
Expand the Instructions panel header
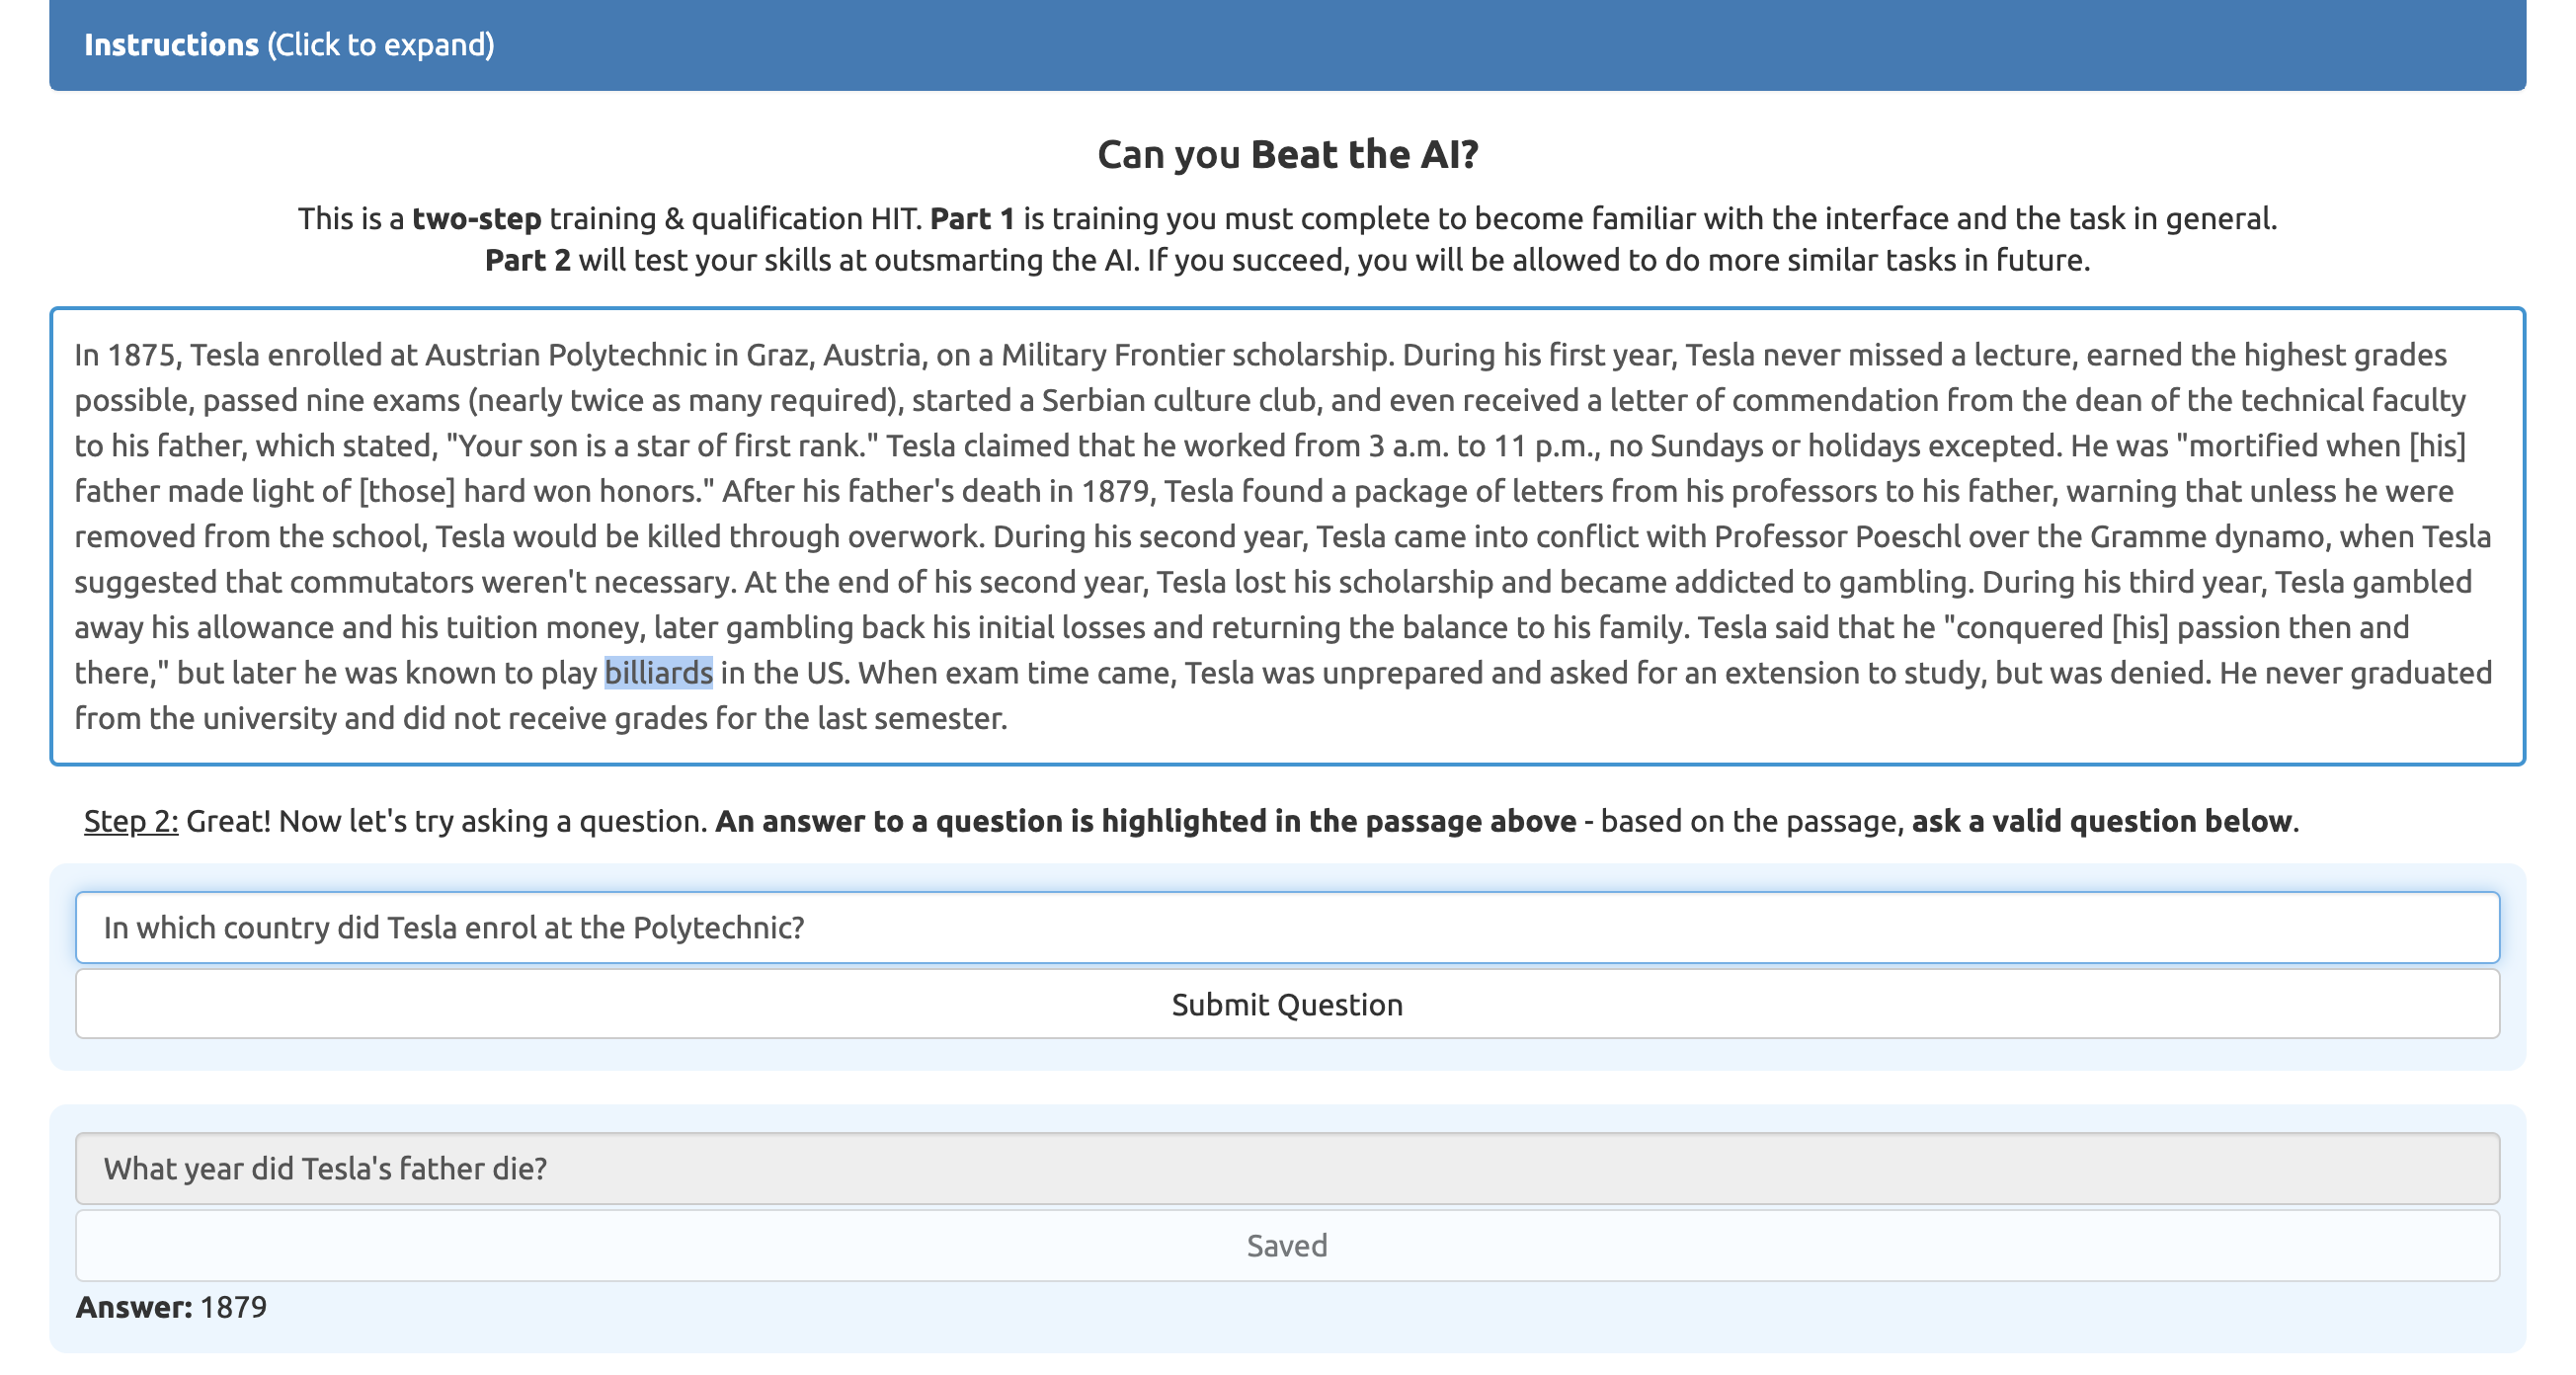[1287, 45]
